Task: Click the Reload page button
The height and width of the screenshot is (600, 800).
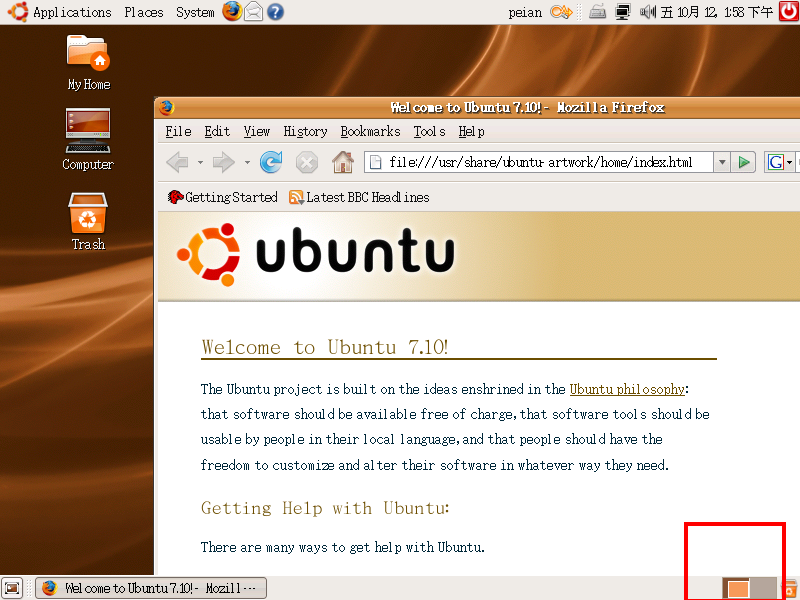Action: (x=271, y=162)
